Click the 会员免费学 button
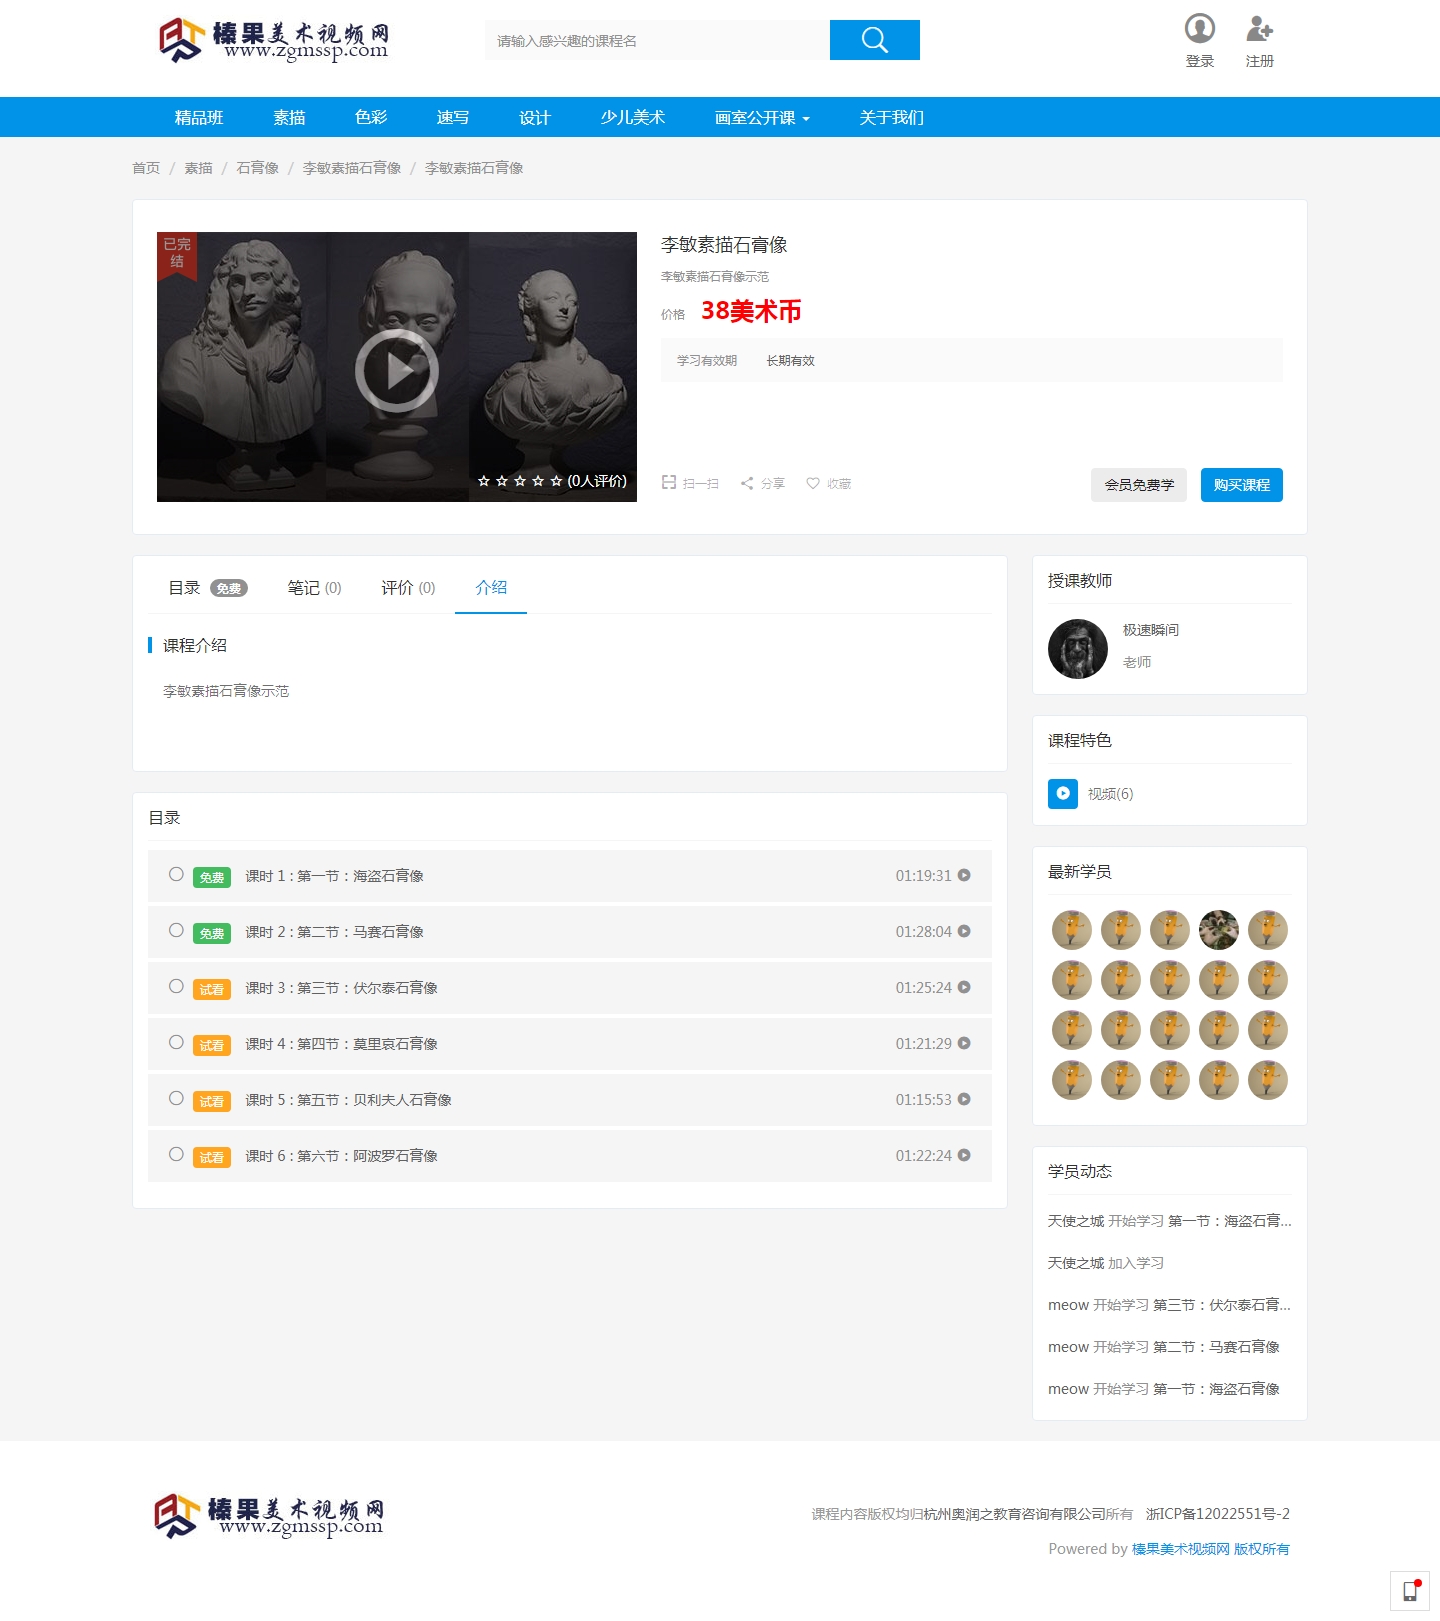 tap(1139, 485)
